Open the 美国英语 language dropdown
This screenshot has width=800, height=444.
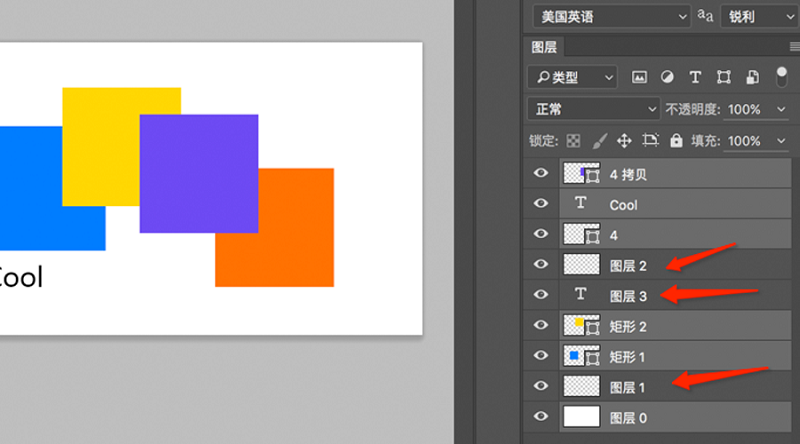point(611,16)
